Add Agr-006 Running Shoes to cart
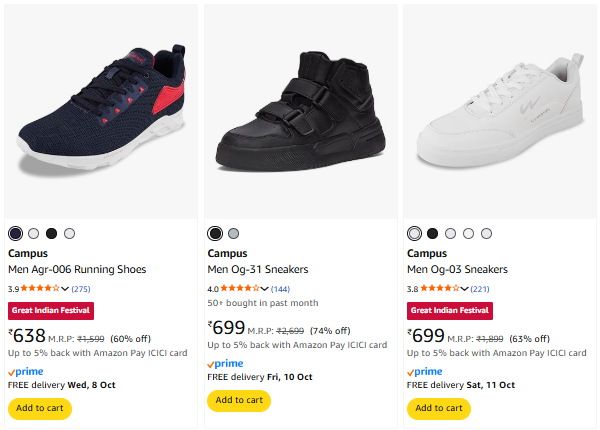Viewport: 600px width, 430px height. pyautogui.click(x=40, y=408)
